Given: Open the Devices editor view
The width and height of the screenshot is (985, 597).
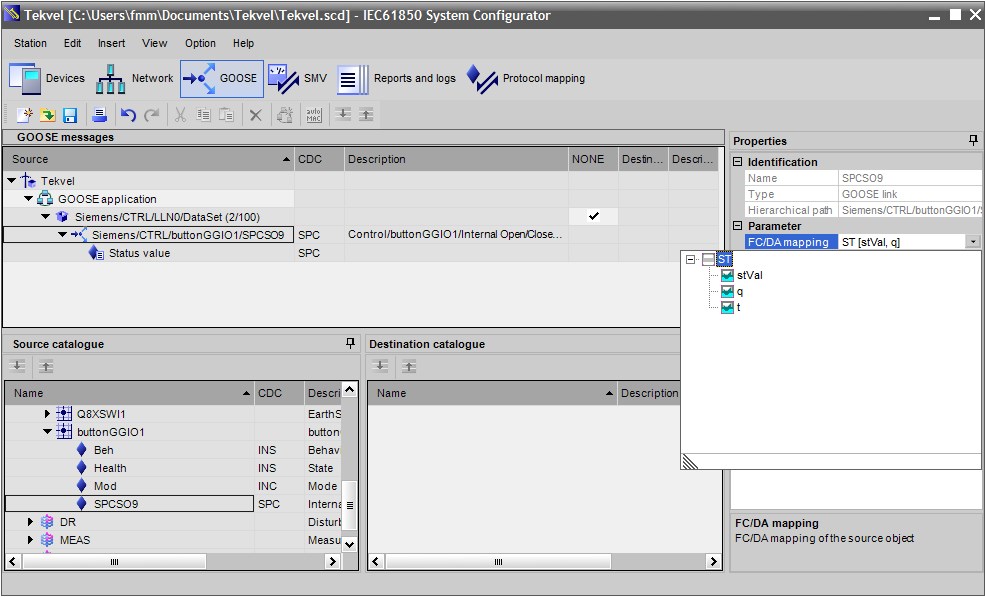Looking at the screenshot, I should (x=47, y=79).
